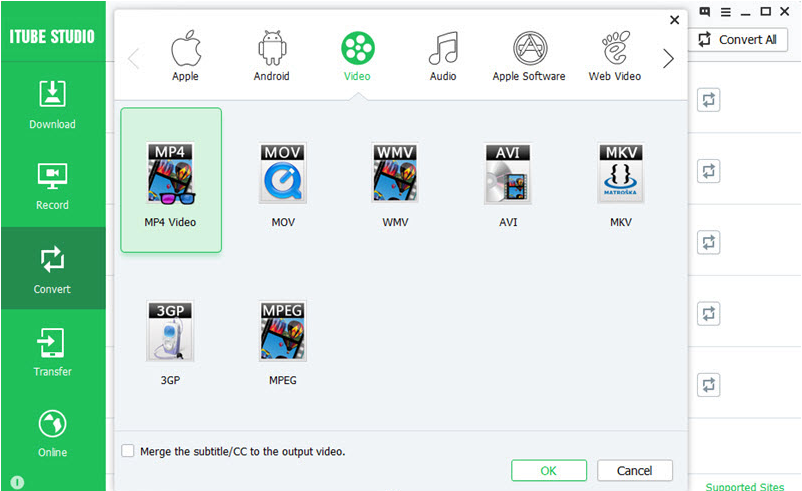Select the Video format category
Viewport: 802px width, 491px height.
tap(358, 55)
